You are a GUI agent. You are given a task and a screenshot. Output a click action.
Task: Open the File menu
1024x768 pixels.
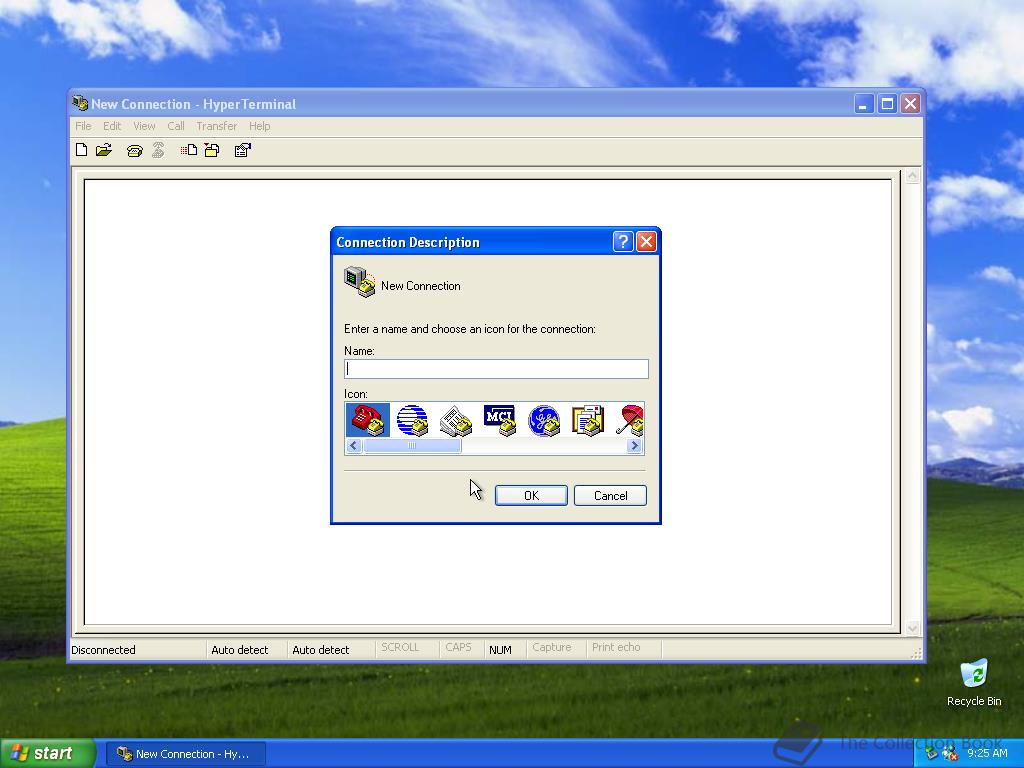coord(83,126)
